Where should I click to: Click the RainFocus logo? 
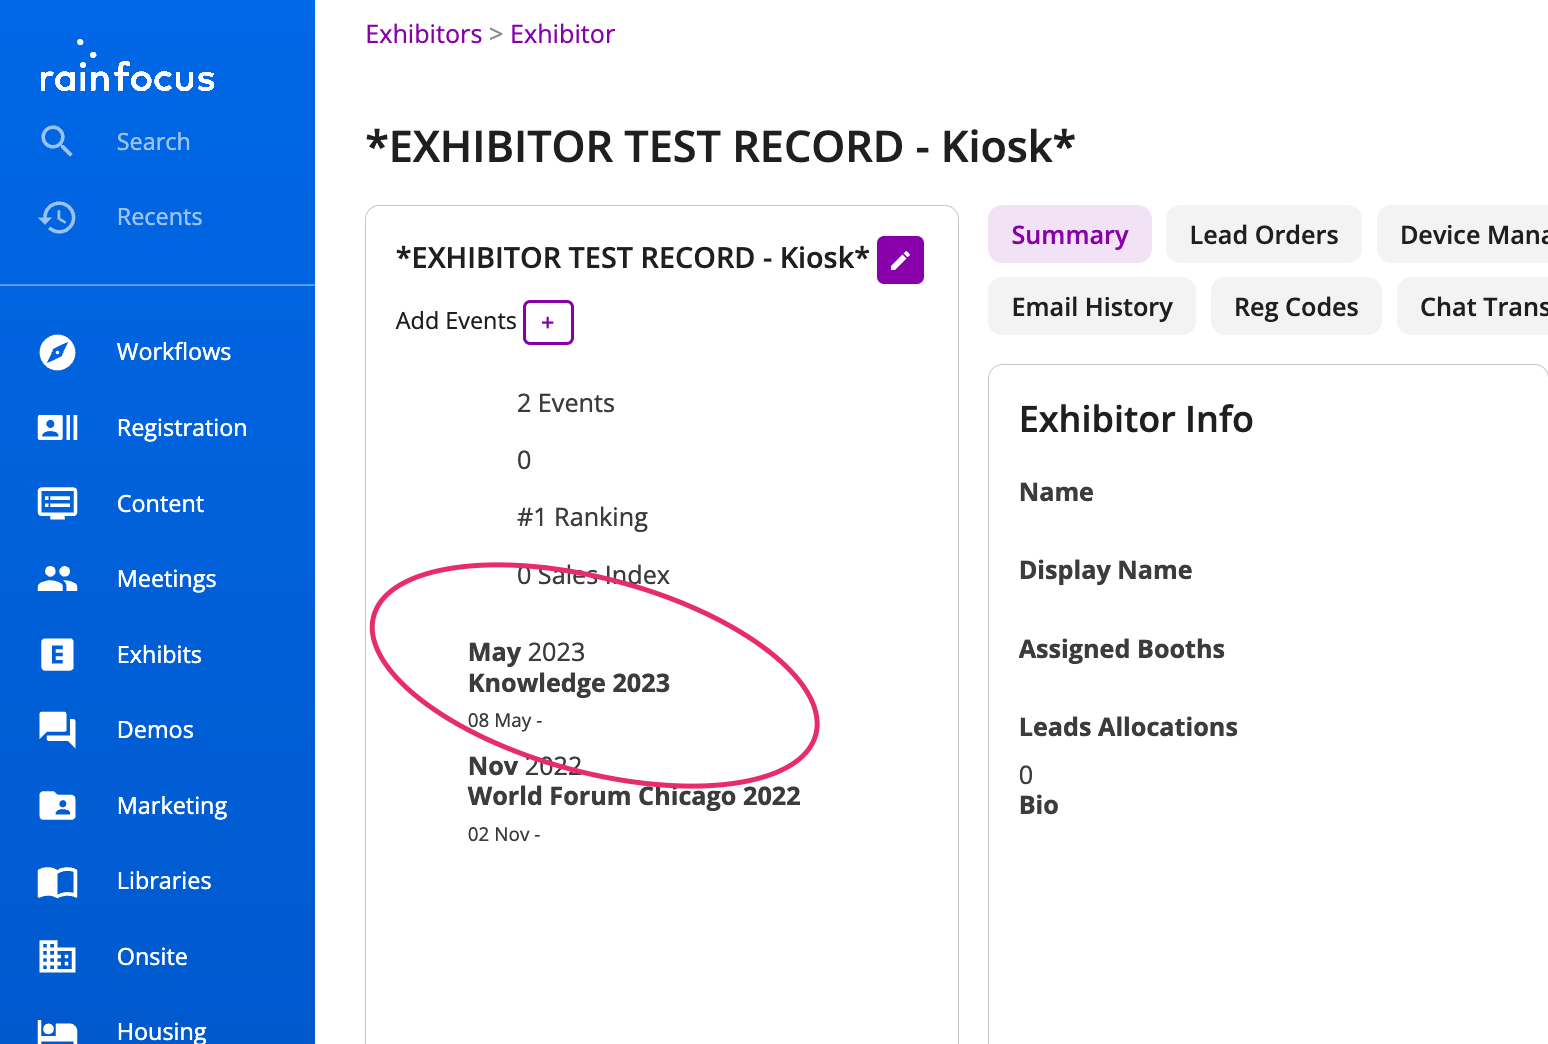127,67
